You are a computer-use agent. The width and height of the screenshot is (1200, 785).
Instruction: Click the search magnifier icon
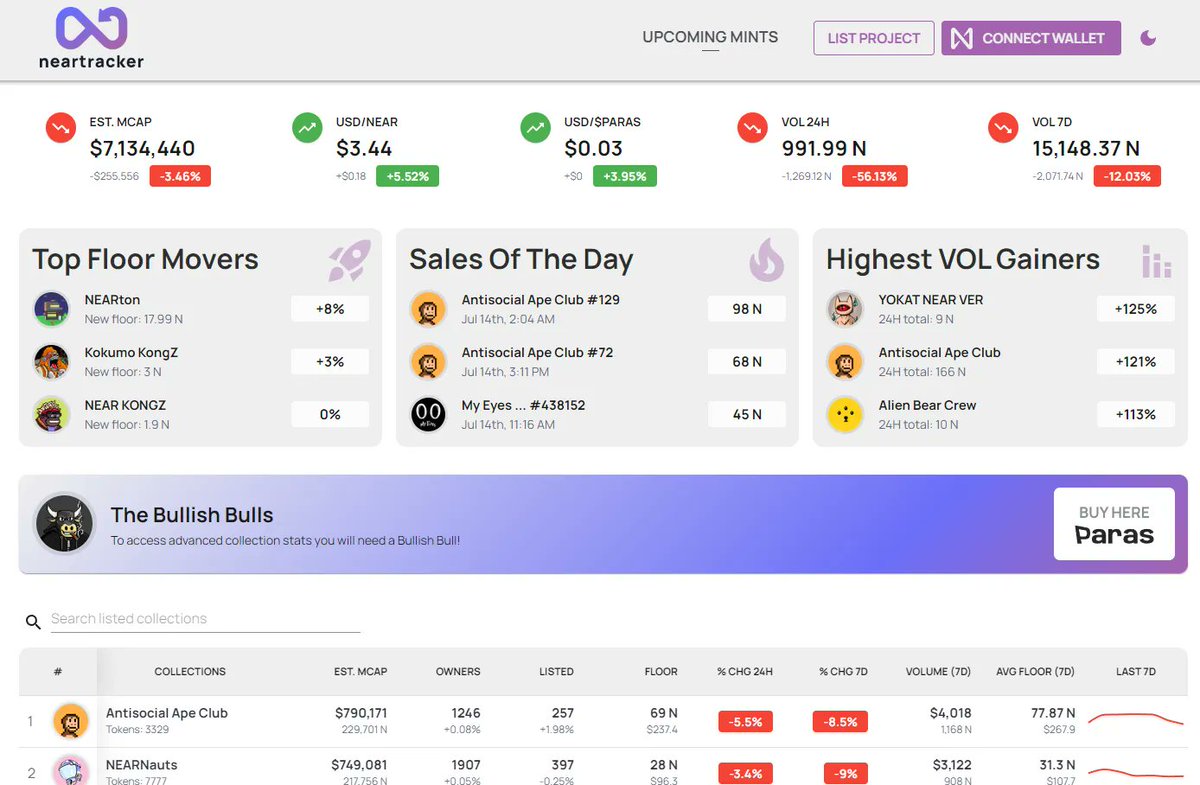[x=34, y=622]
